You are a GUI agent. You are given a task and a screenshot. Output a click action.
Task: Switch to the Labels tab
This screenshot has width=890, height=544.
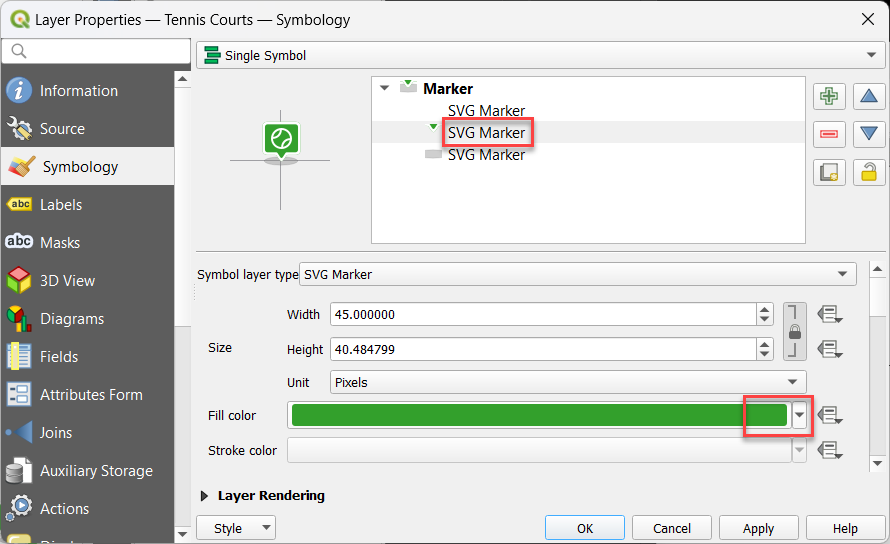(x=61, y=205)
